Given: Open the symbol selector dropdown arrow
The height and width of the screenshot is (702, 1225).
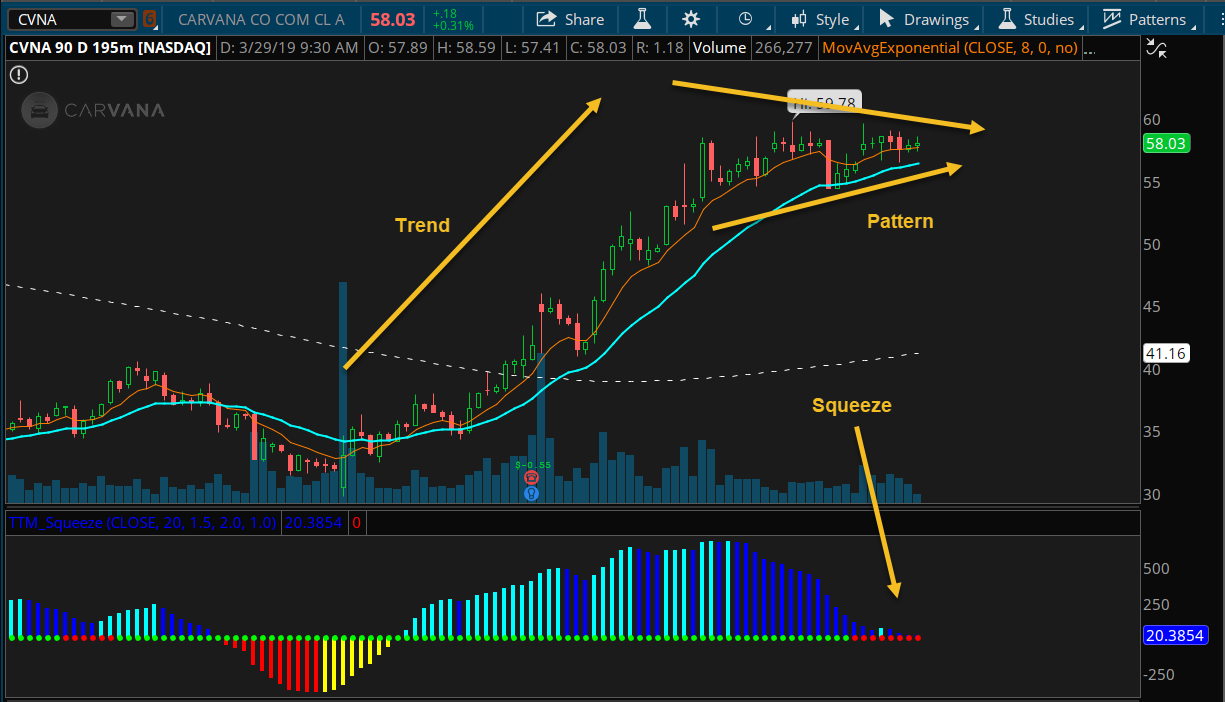Looking at the screenshot, I should pyautogui.click(x=122, y=19).
